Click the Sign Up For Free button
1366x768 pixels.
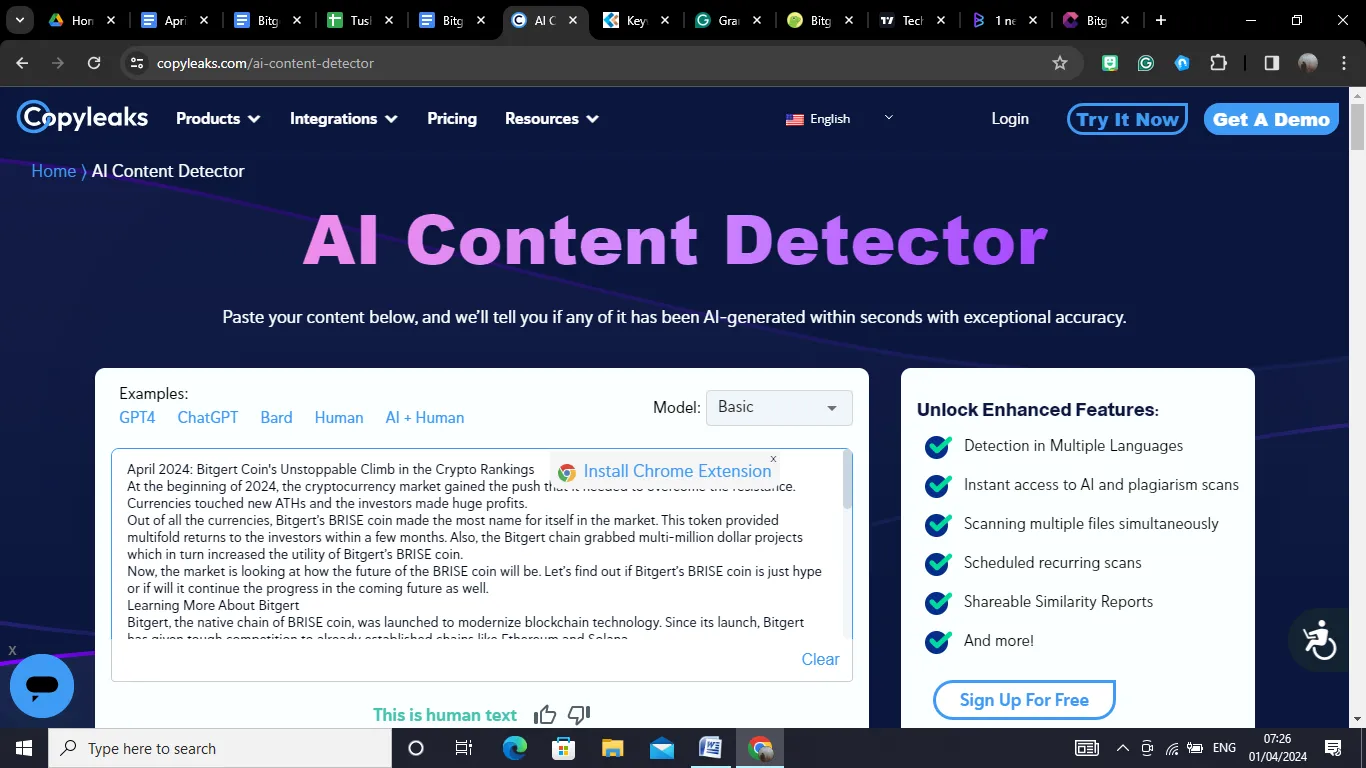coord(1024,700)
